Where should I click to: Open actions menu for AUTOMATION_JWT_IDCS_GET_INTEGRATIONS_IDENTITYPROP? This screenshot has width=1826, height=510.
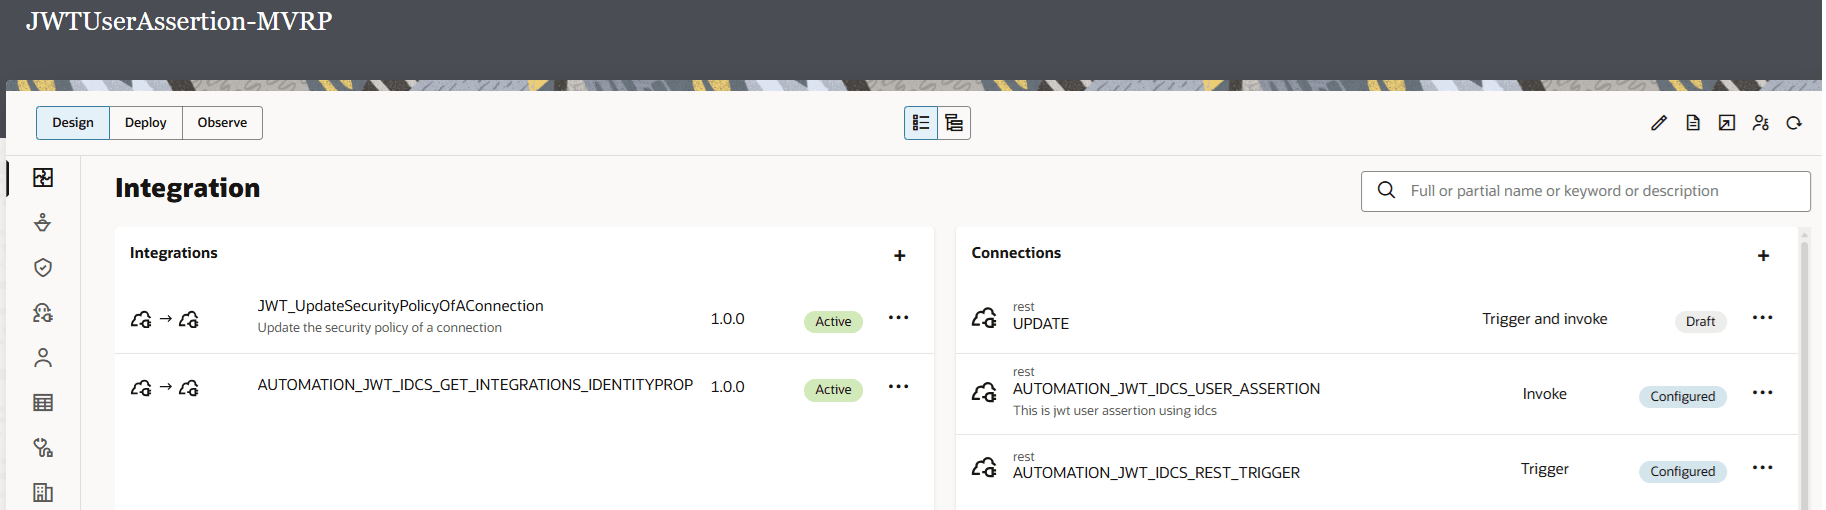tap(899, 387)
